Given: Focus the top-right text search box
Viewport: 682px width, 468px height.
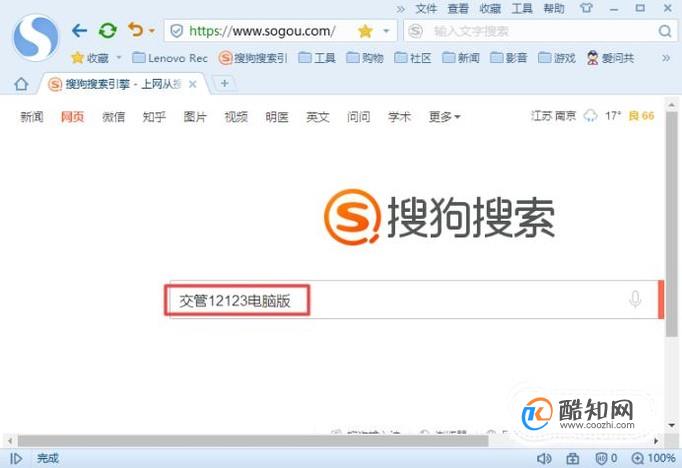Looking at the screenshot, I should 539,31.
